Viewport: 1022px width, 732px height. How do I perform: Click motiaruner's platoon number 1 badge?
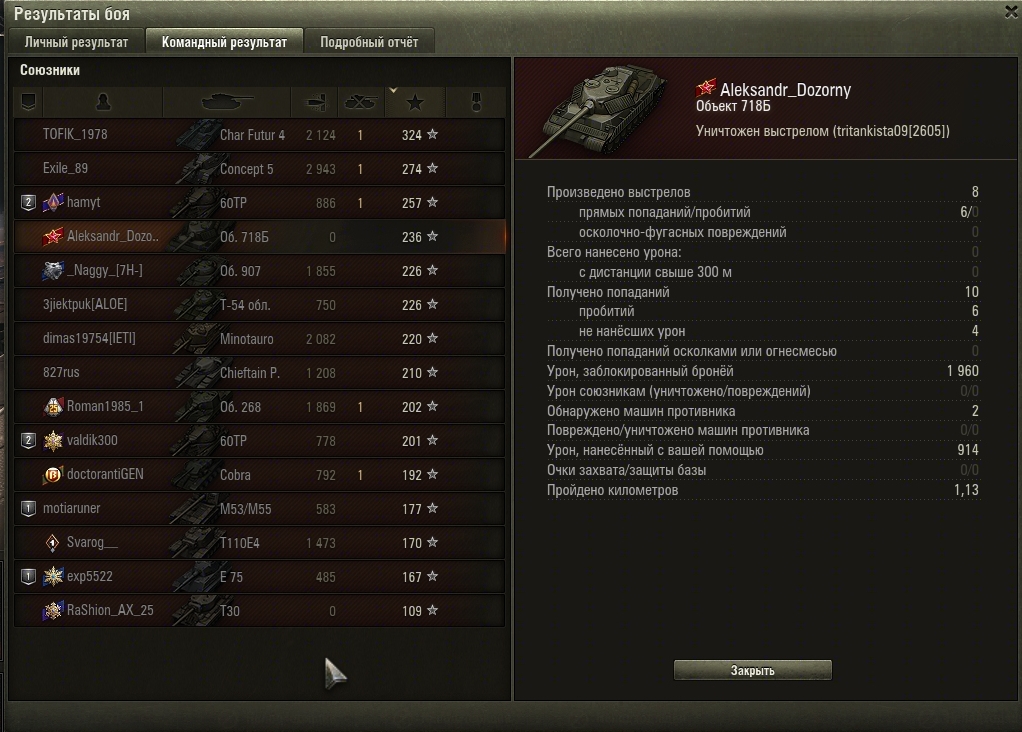click(28, 508)
